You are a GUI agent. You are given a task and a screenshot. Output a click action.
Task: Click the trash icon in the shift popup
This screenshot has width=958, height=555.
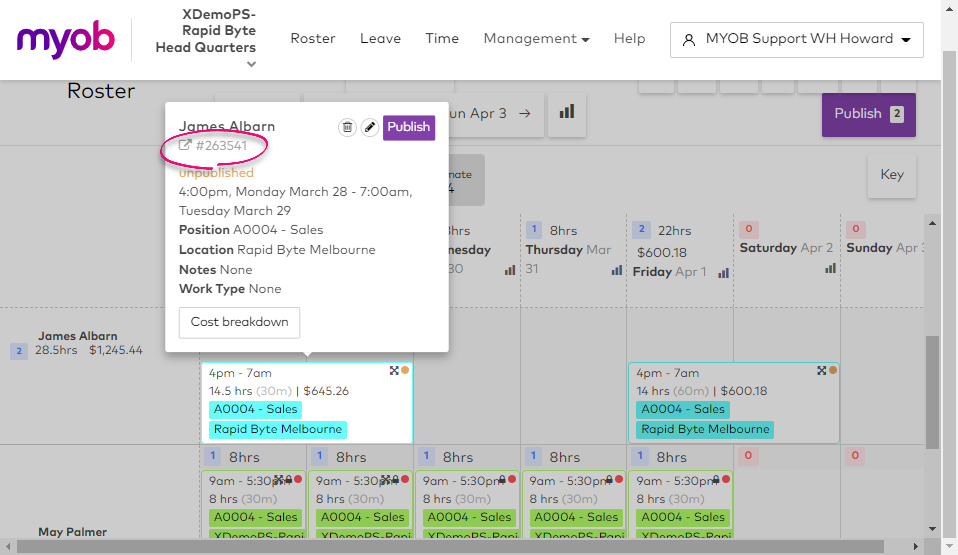click(347, 127)
